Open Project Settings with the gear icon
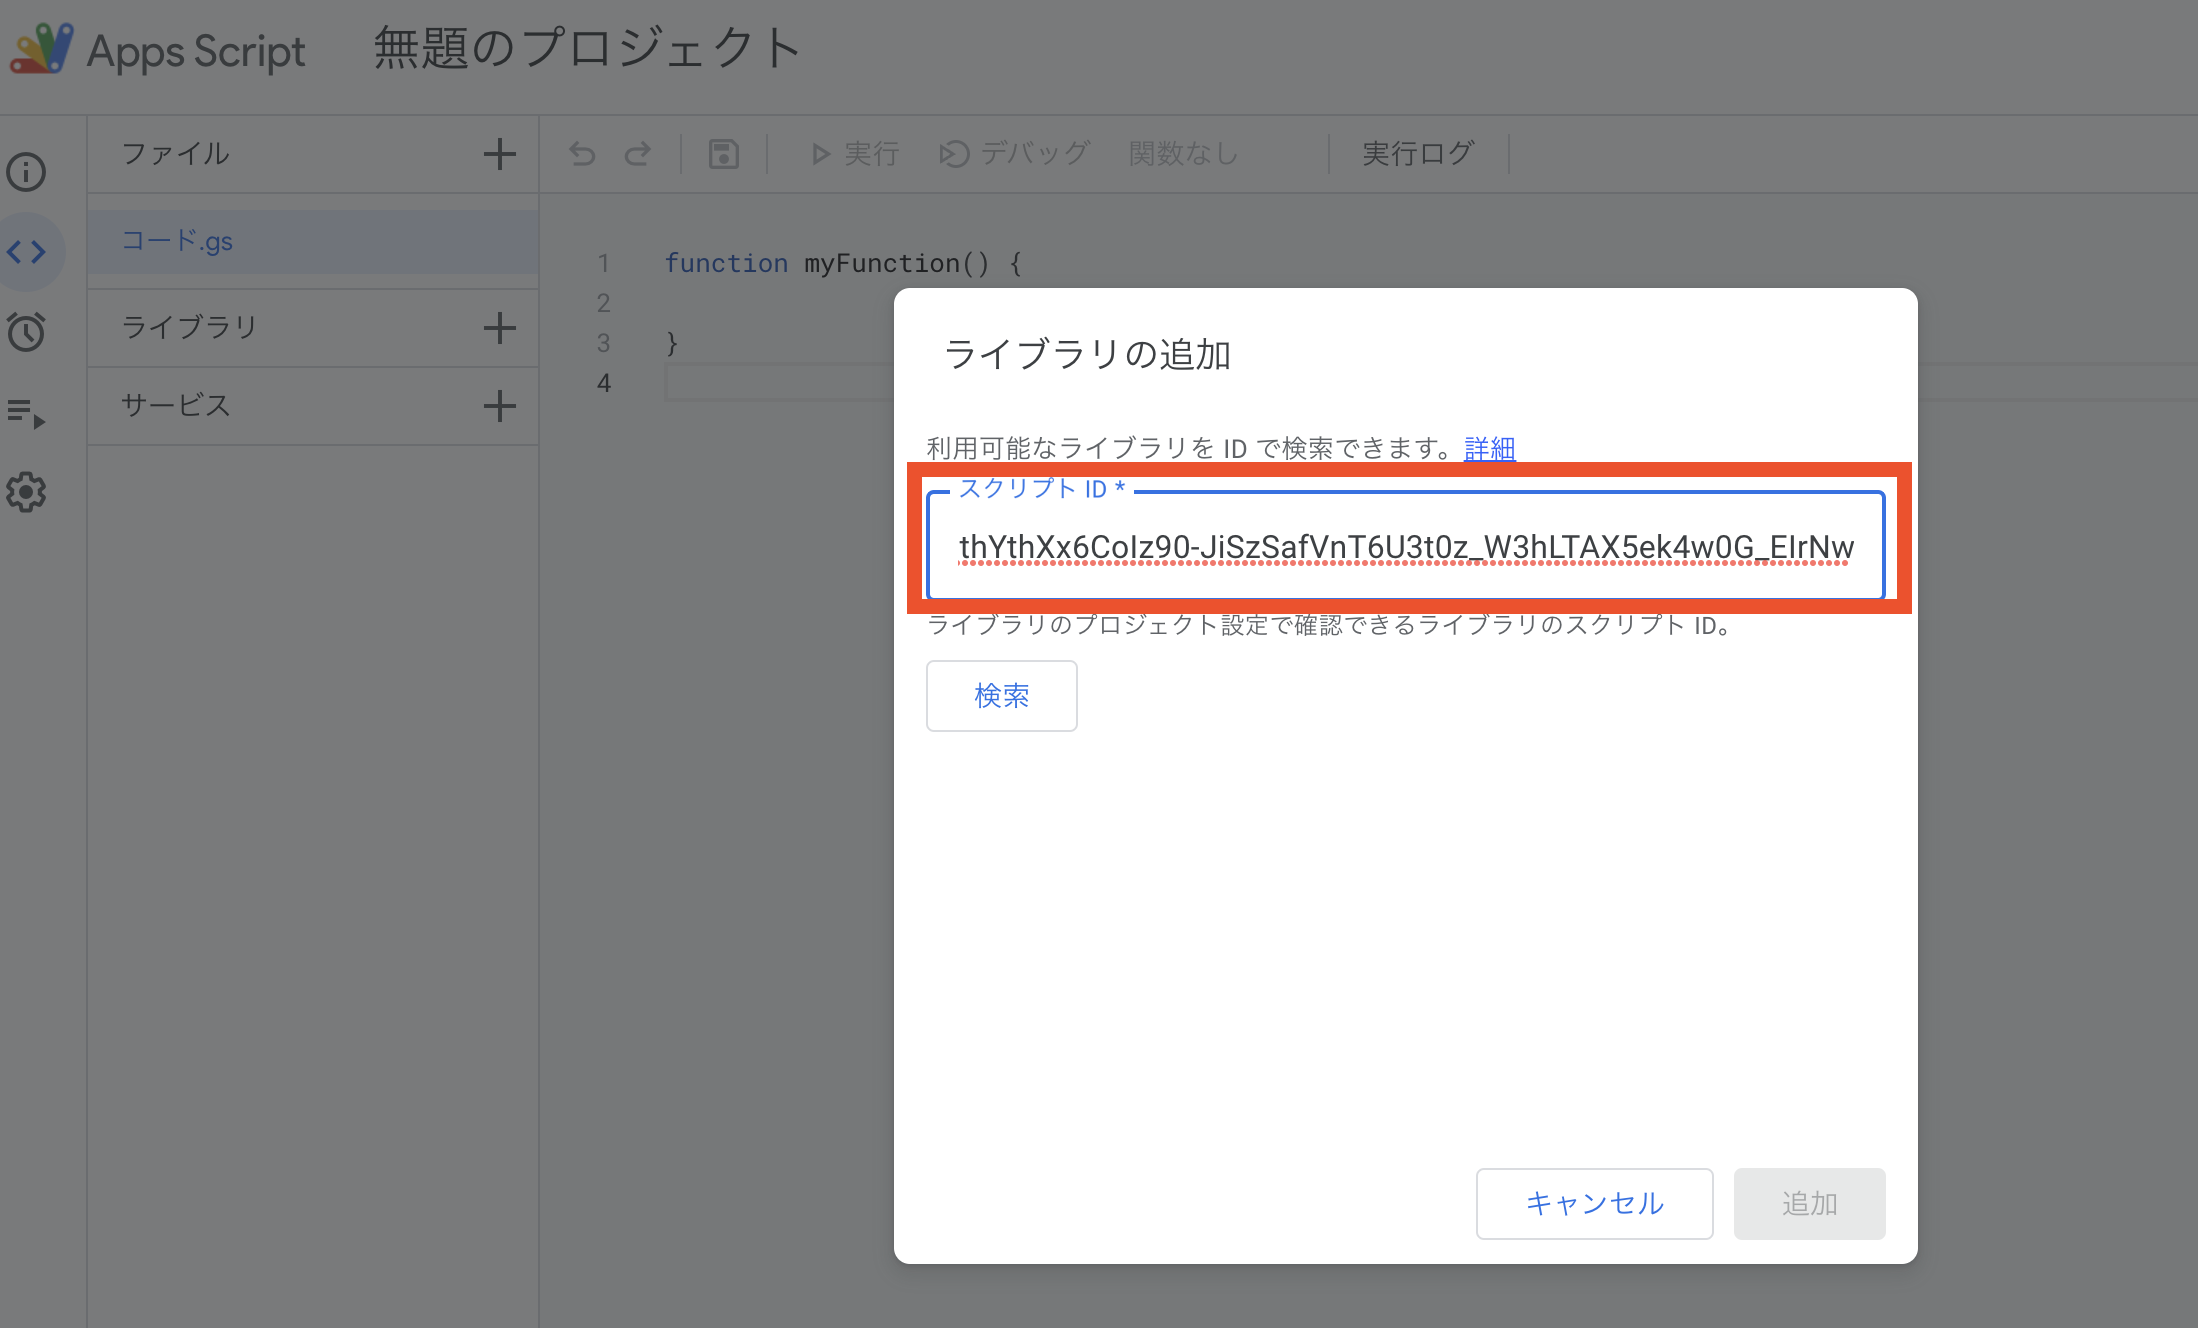This screenshot has width=2198, height=1328. tap(27, 491)
